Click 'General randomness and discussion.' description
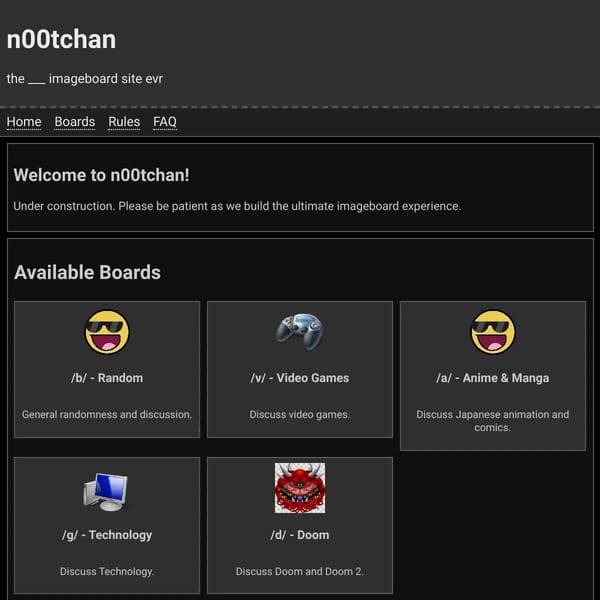 coord(107,414)
